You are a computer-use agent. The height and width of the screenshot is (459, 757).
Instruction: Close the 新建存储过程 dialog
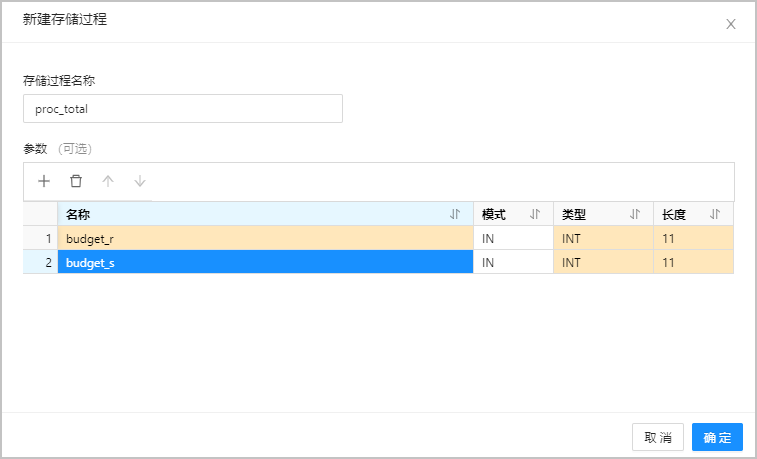tap(731, 24)
